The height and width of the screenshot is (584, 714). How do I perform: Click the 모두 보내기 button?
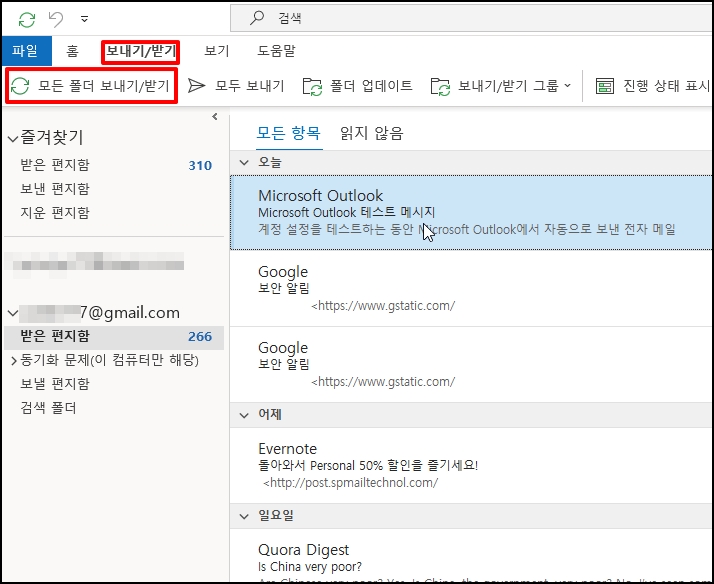tap(236, 86)
